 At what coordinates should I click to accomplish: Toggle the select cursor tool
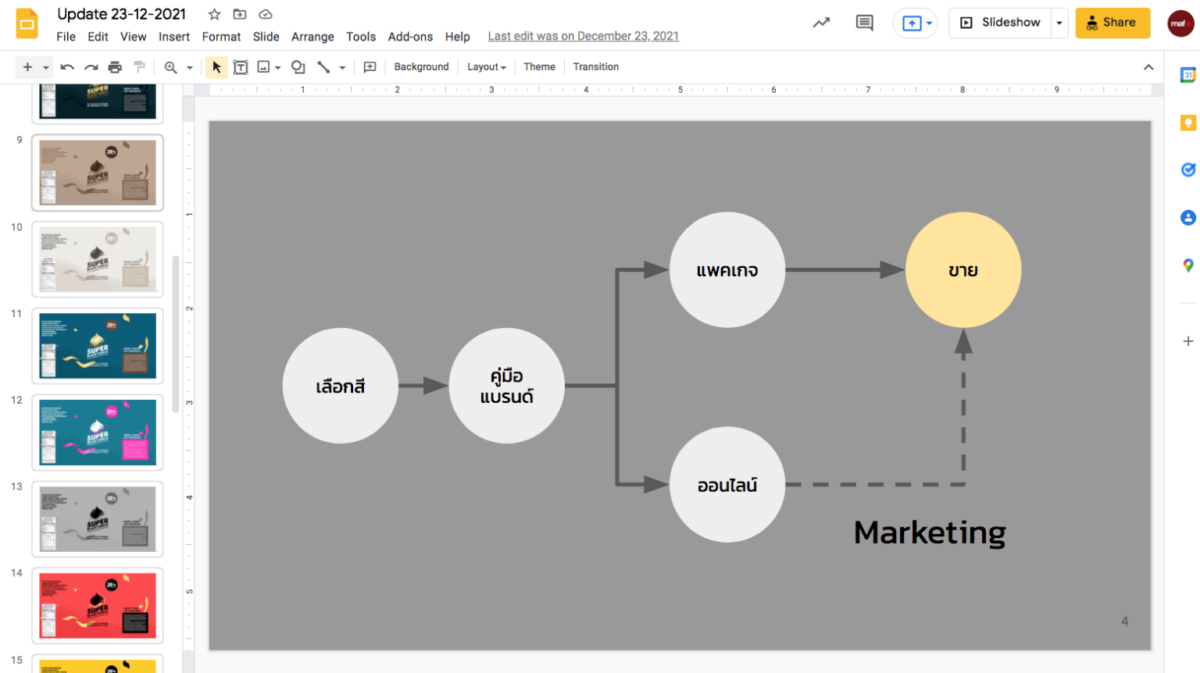tap(216, 67)
